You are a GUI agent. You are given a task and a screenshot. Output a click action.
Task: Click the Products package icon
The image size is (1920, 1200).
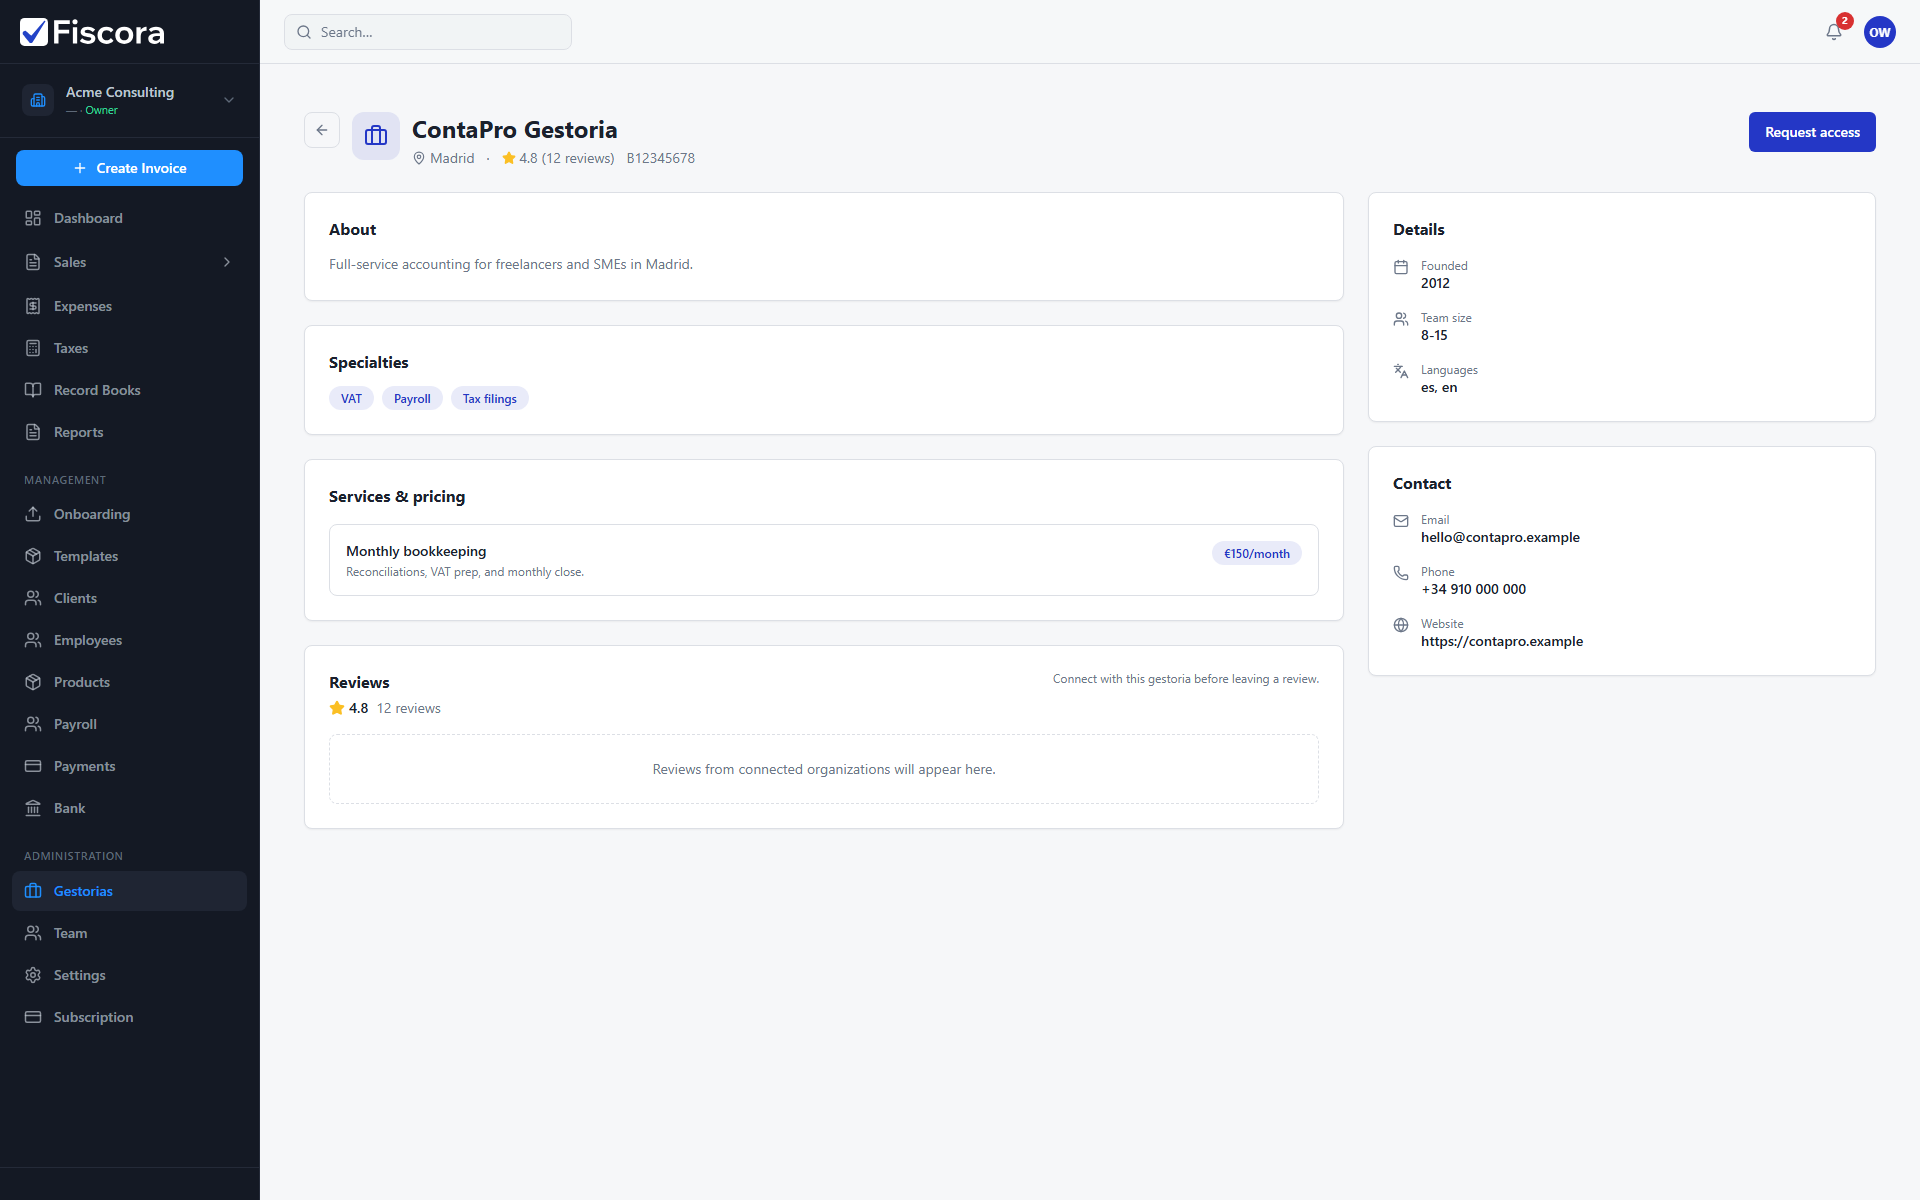[x=33, y=682]
